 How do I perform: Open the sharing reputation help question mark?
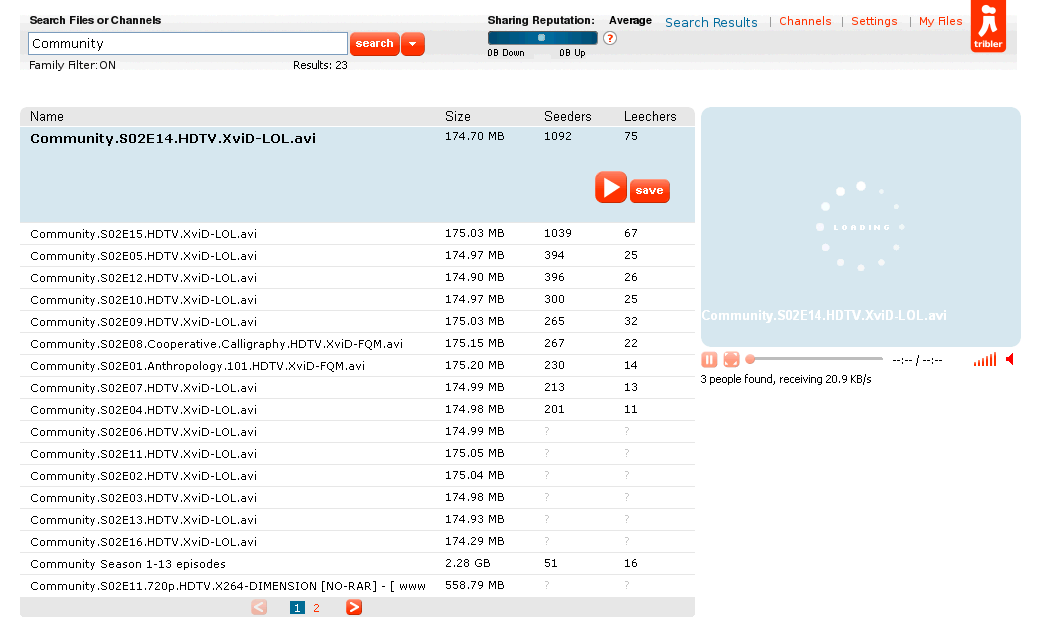[x=609, y=38]
